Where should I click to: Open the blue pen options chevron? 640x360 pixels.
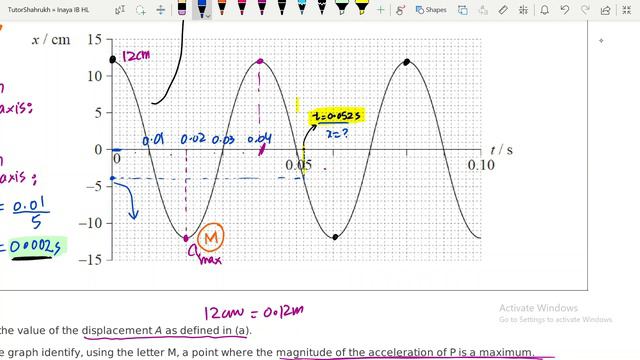tap(208, 16)
